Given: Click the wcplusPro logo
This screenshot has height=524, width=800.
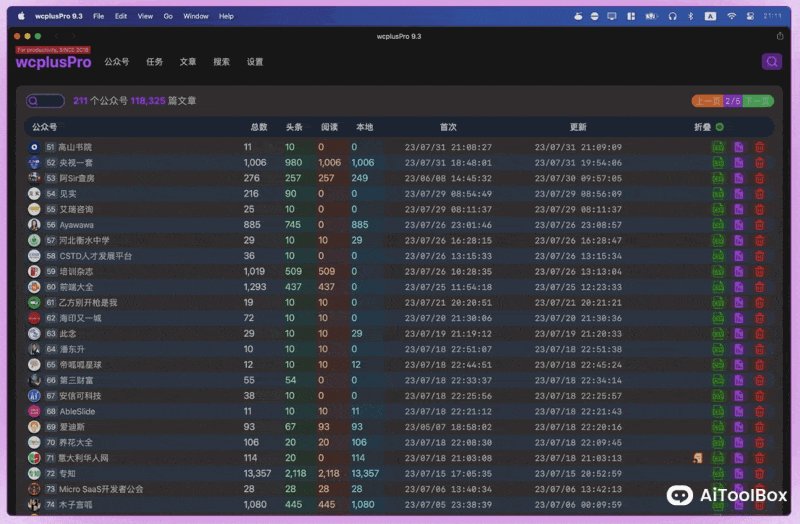Looking at the screenshot, I should pos(54,62).
